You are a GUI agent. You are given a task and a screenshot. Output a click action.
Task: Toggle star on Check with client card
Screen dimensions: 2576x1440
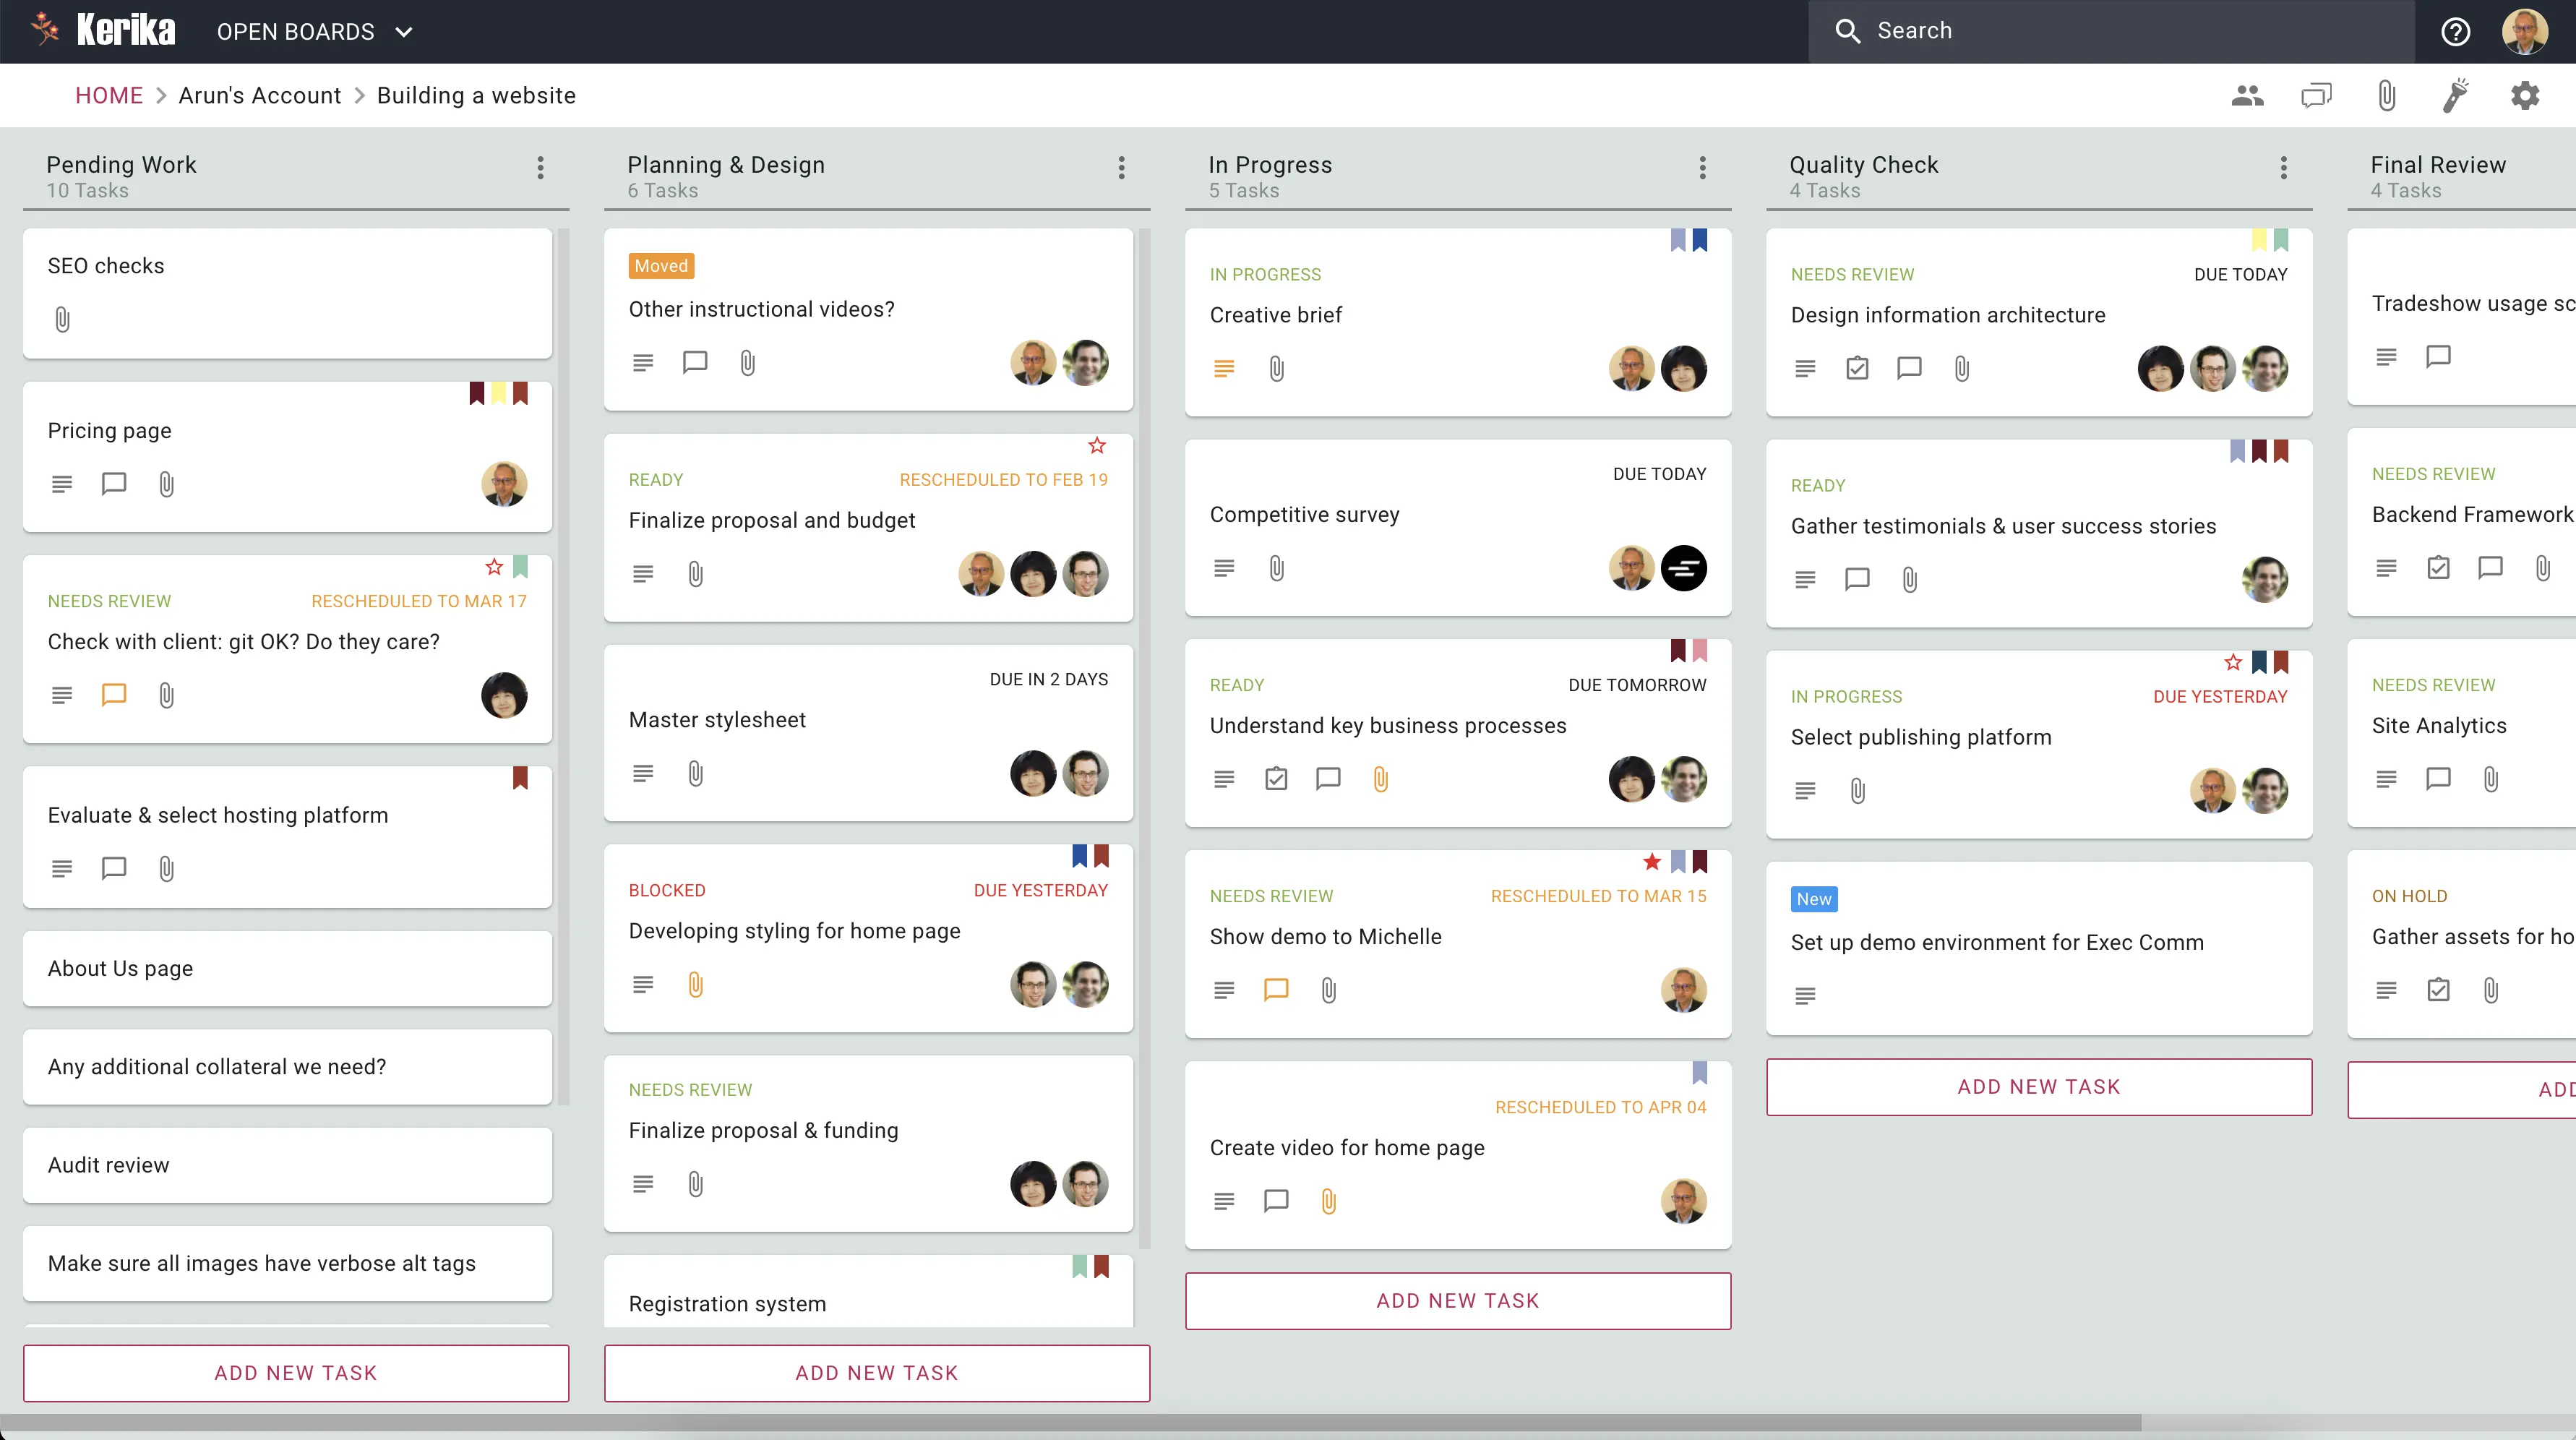(x=494, y=567)
